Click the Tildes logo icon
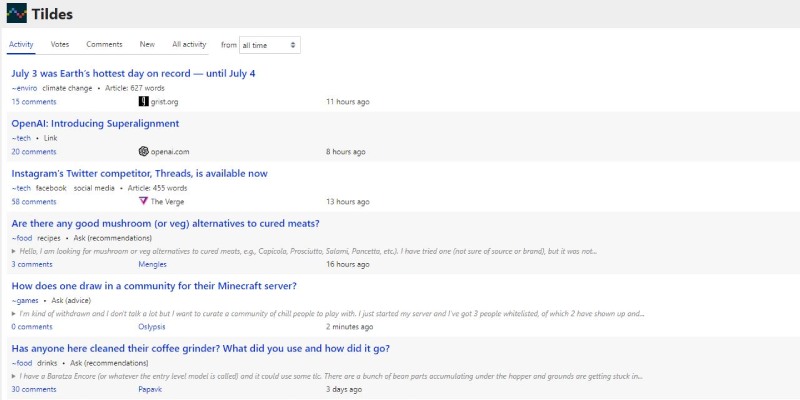The image size is (800, 400). [x=17, y=14]
